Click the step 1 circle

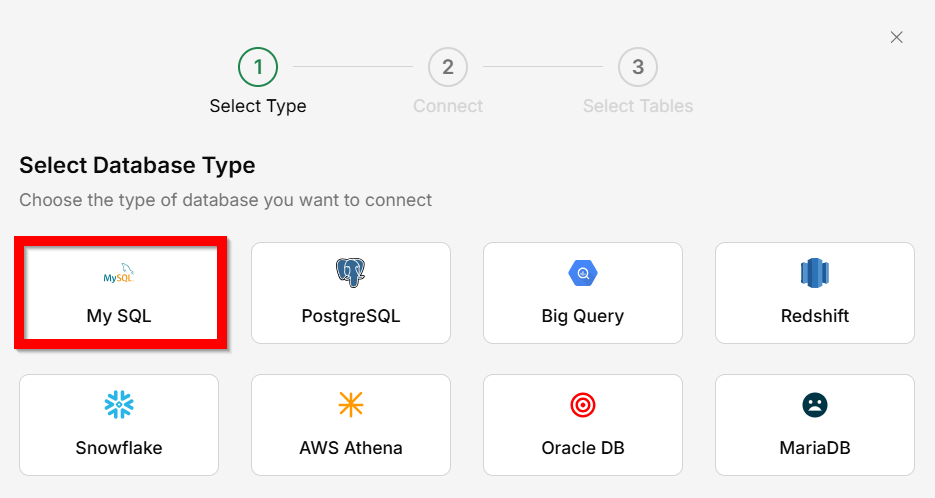pyautogui.click(x=258, y=67)
